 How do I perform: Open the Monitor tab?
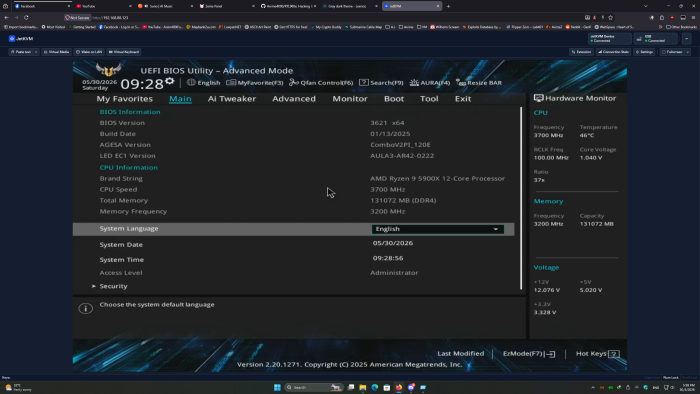[350, 99]
